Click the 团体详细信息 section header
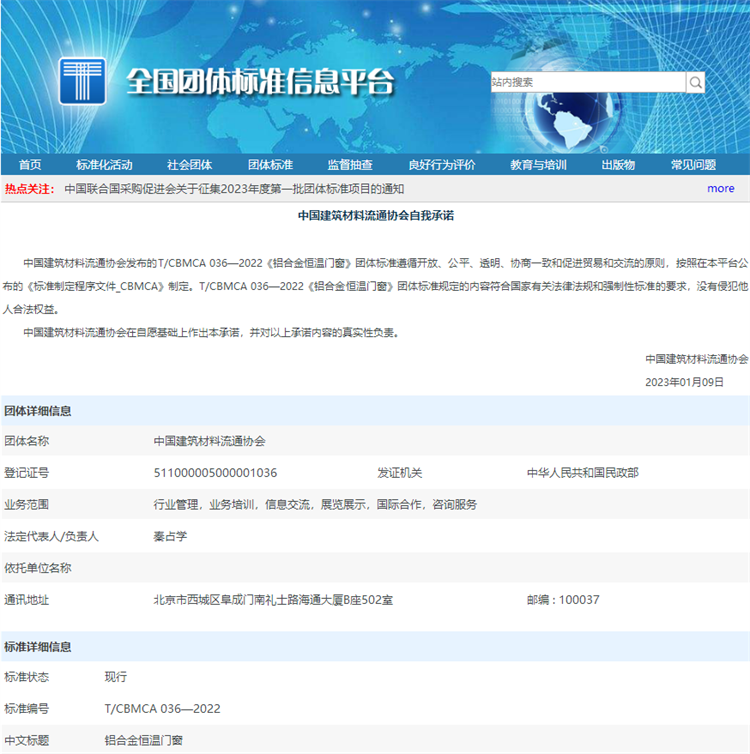 tap(38, 411)
